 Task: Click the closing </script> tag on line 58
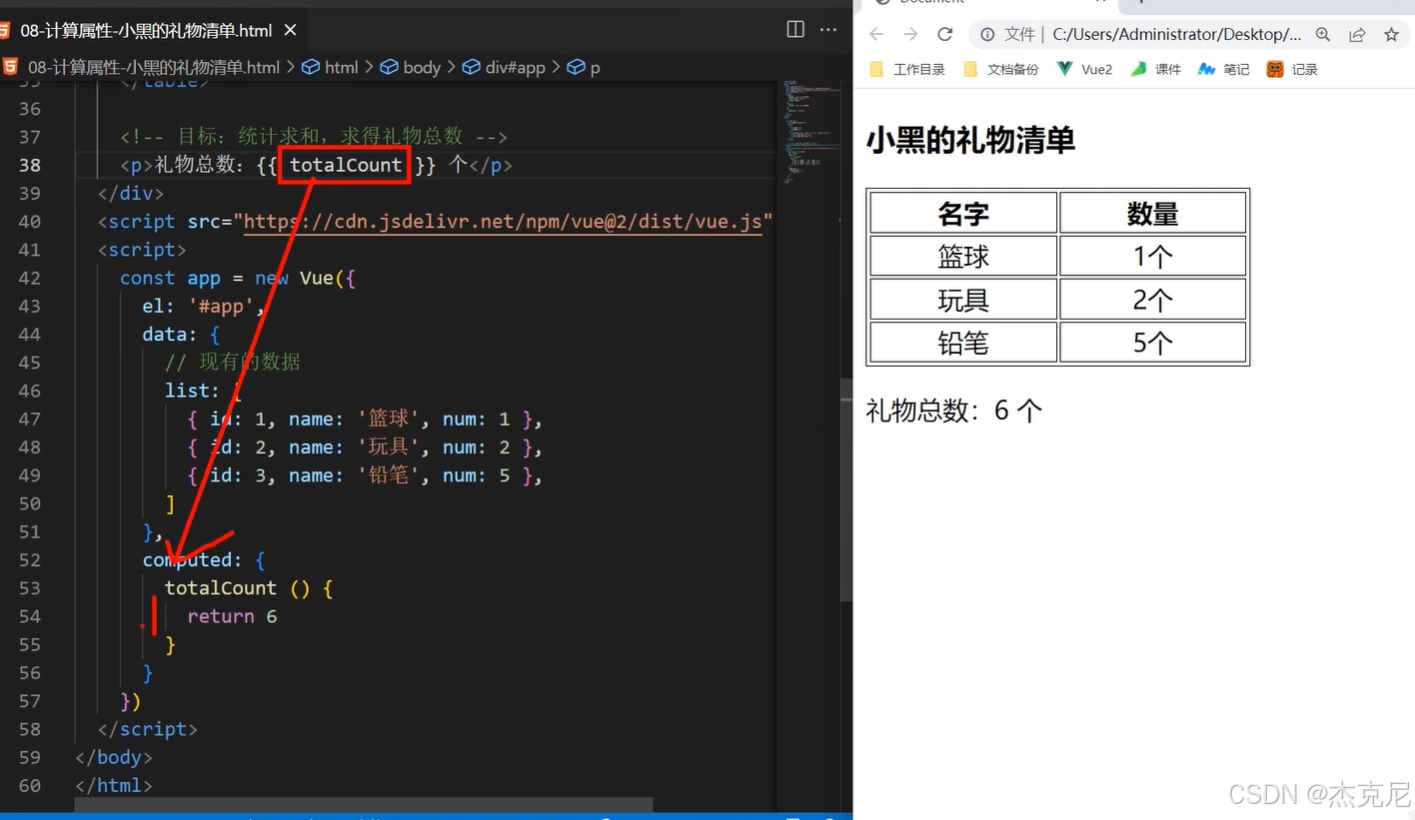tap(148, 729)
